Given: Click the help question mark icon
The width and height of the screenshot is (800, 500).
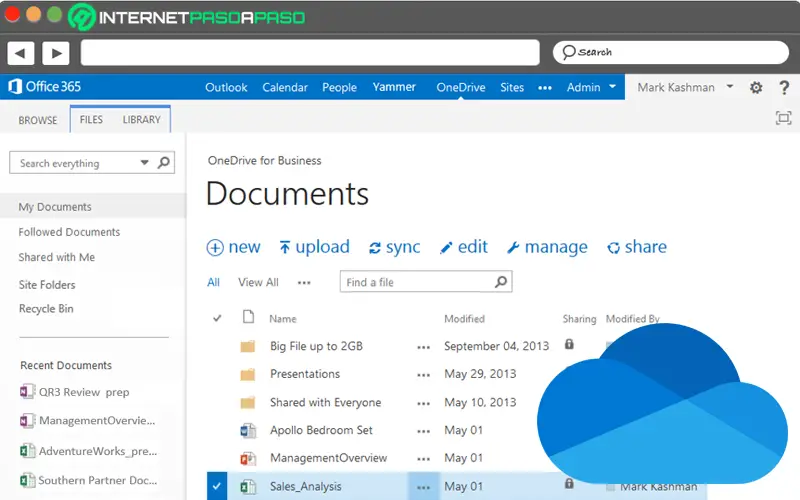Looking at the screenshot, I should (x=783, y=88).
